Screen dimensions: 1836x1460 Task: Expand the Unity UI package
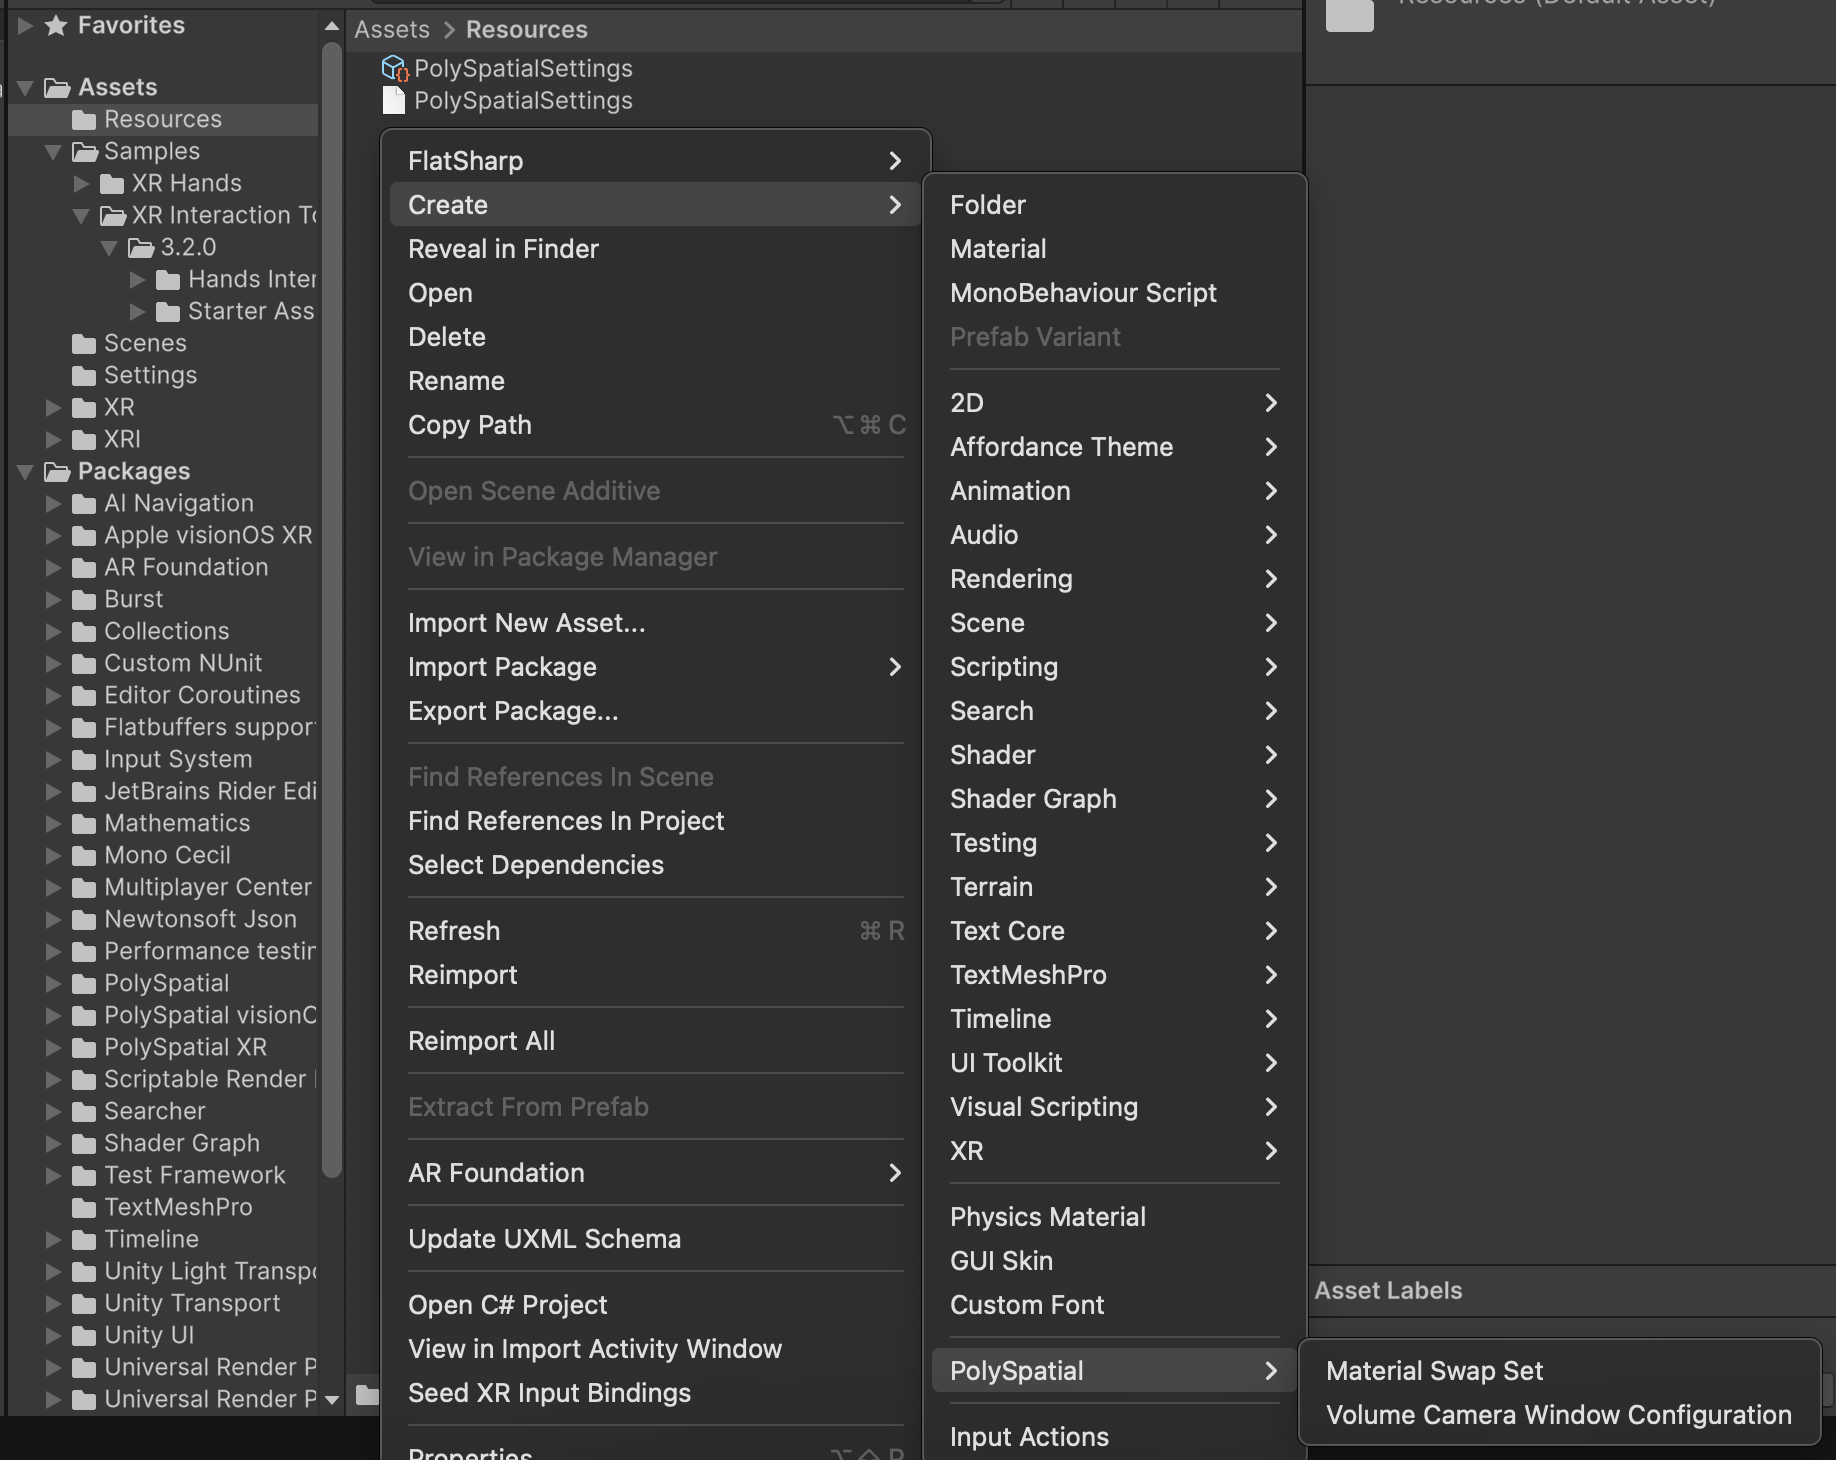coord(54,1336)
